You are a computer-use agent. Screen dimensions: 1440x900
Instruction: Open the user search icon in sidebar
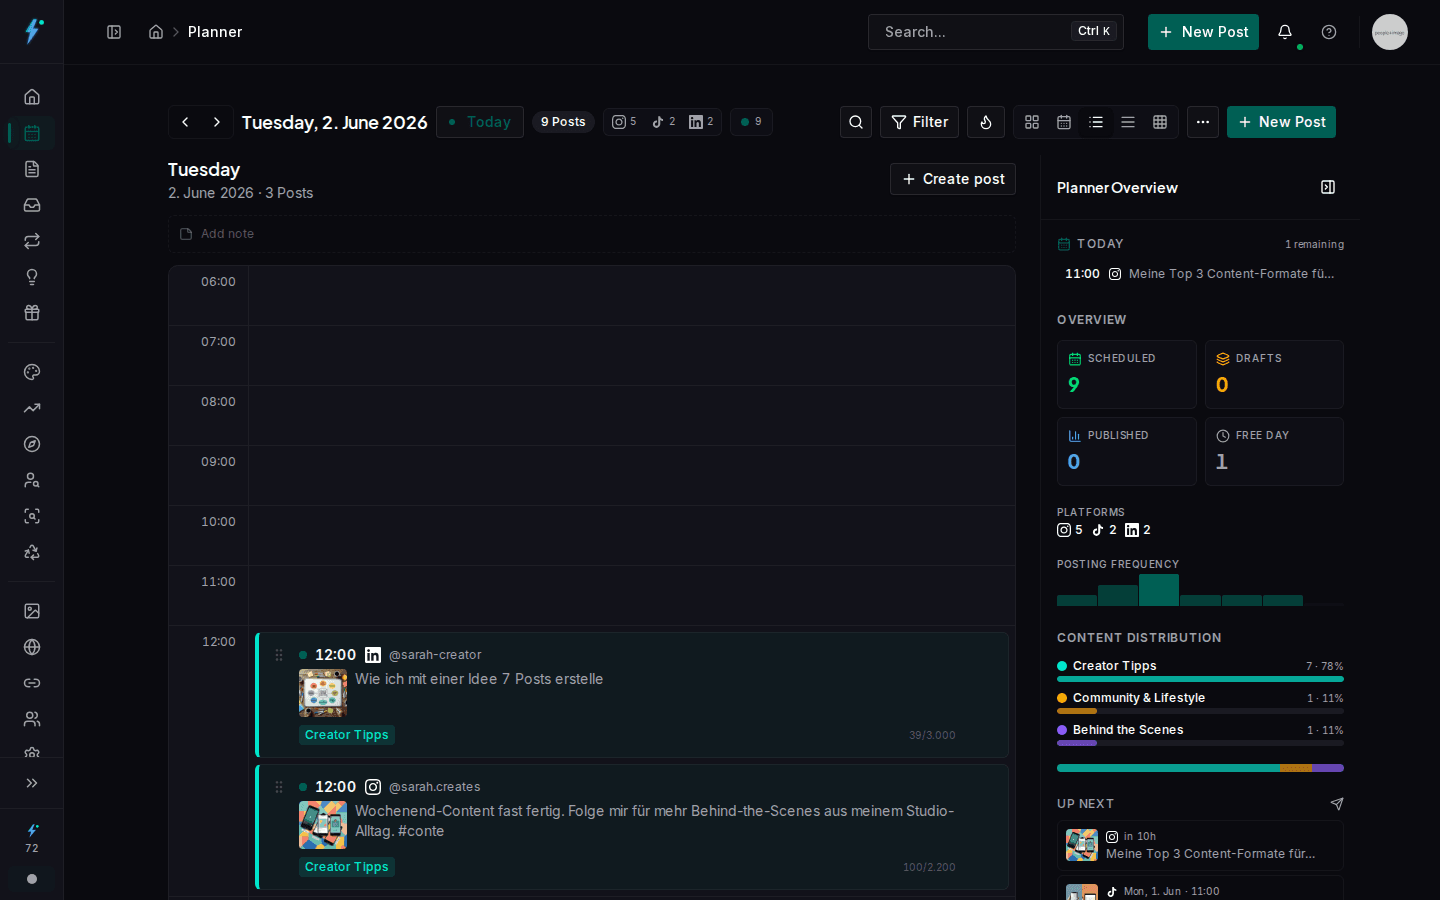(x=32, y=480)
